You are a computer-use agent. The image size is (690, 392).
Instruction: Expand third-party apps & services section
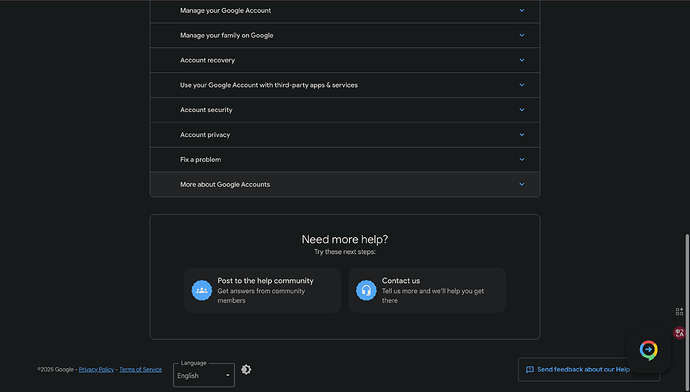[x=345, y=85]
